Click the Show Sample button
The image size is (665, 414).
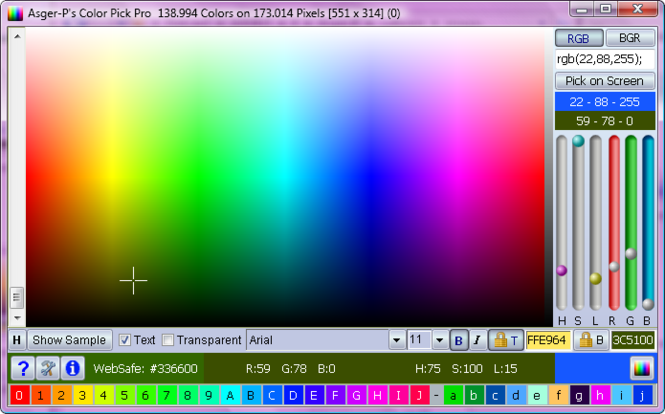coord(70,340)
